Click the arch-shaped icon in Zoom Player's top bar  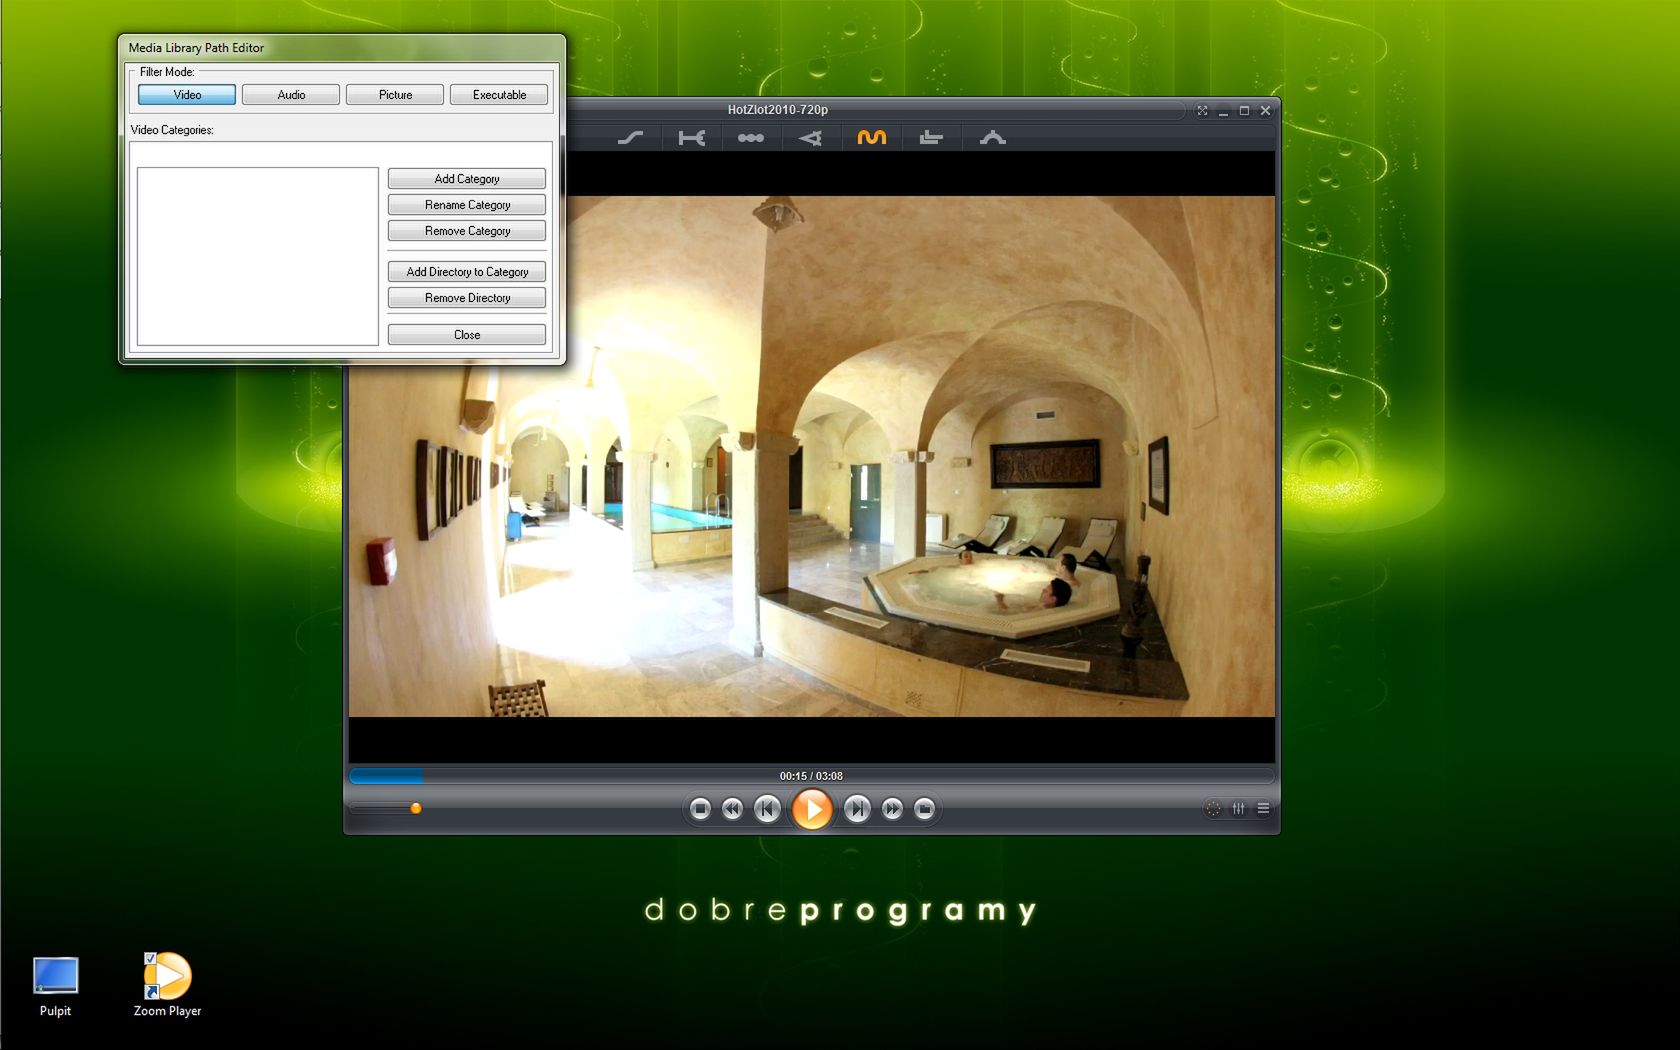point(992,138)
